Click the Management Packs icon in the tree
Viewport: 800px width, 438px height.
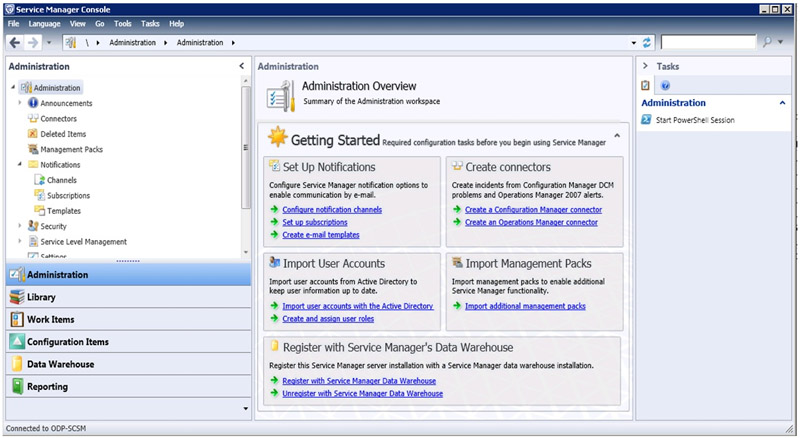coord(33,149)
